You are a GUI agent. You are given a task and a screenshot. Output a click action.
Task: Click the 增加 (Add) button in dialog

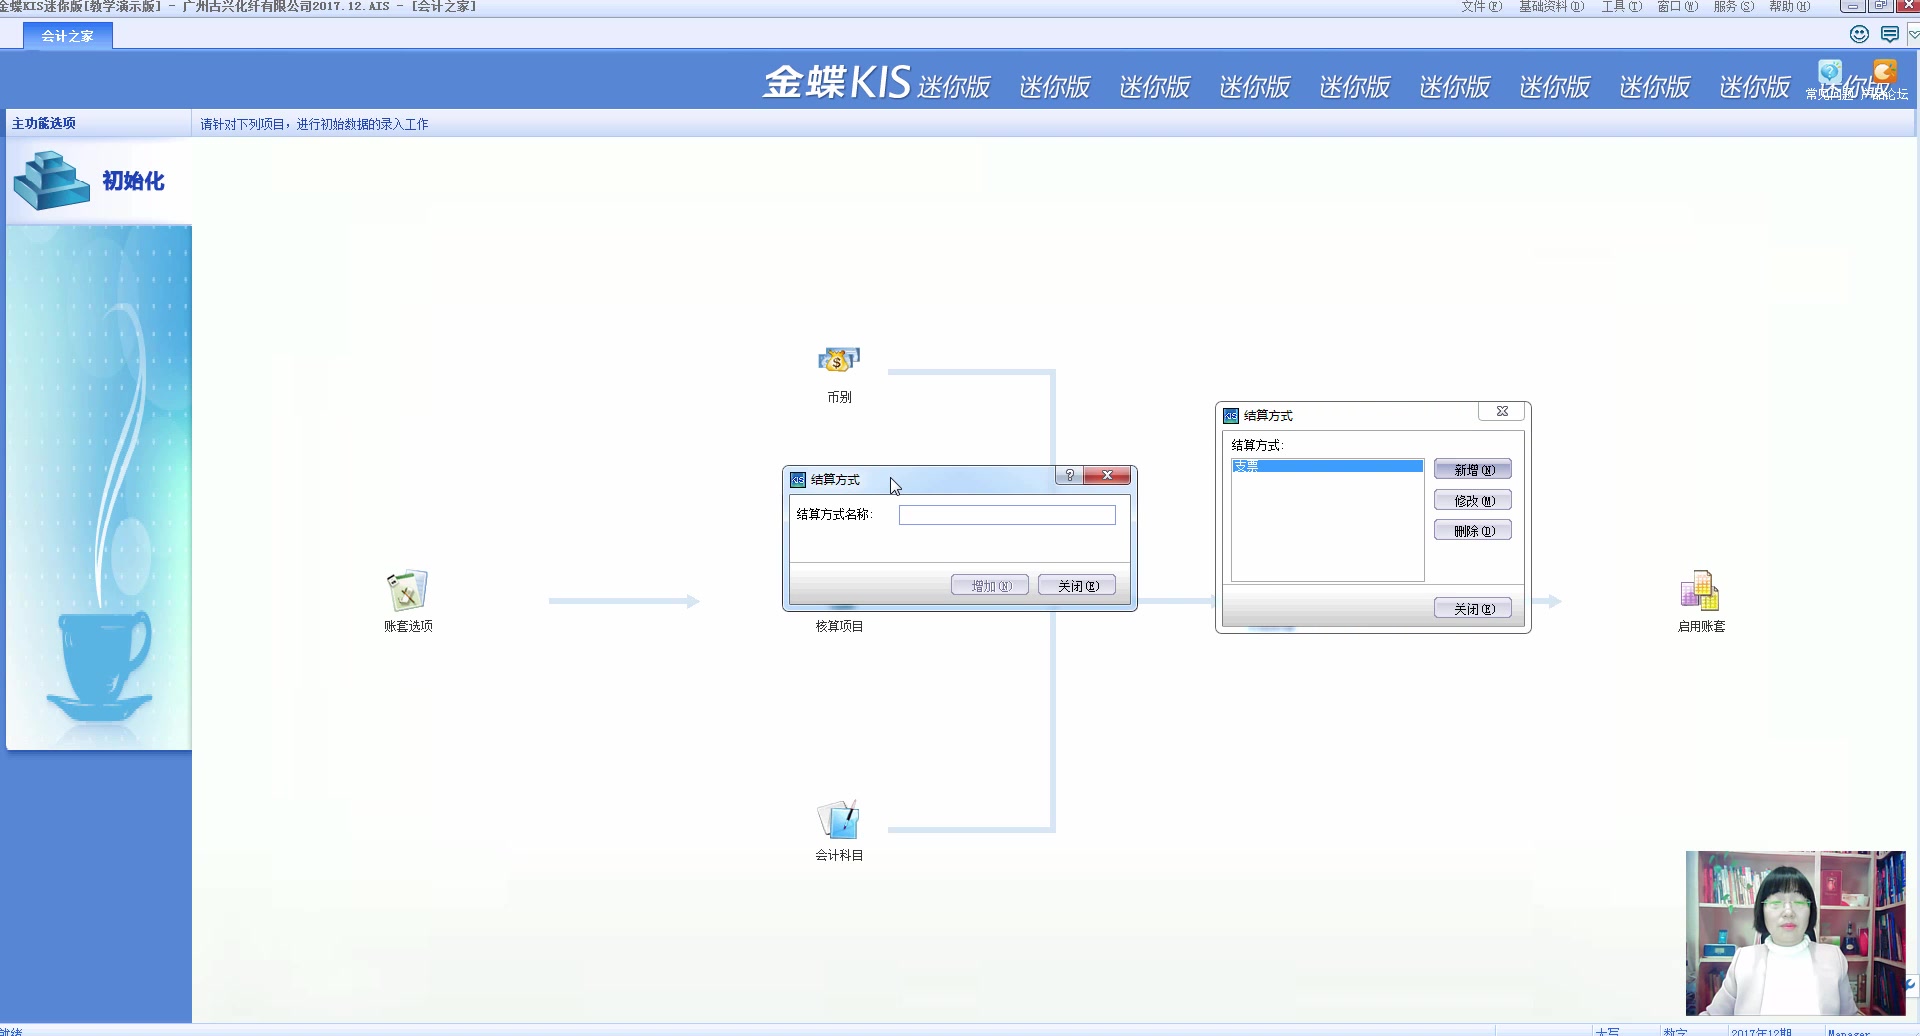(989, 584)
